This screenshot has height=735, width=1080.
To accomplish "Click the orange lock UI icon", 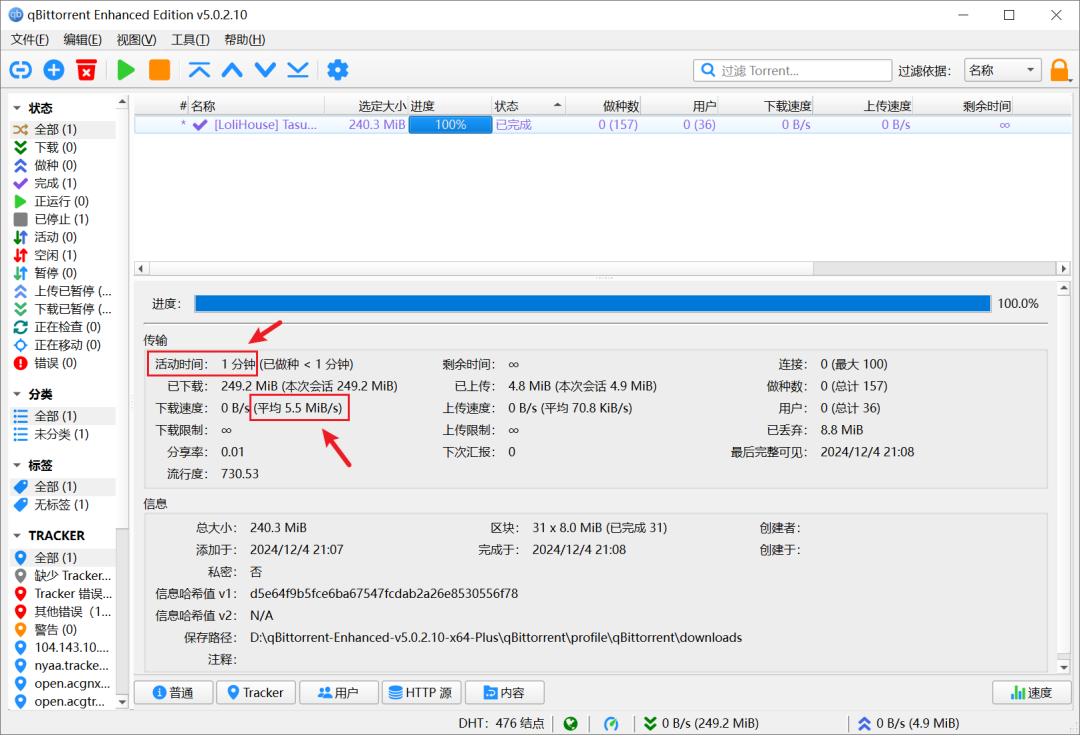I will (x=1059, y=70).
